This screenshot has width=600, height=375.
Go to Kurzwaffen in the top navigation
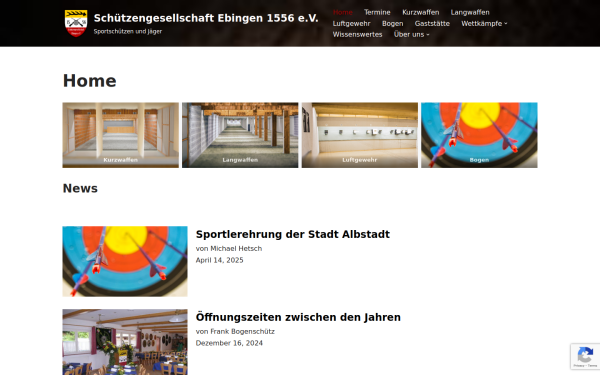click(421, 12)
